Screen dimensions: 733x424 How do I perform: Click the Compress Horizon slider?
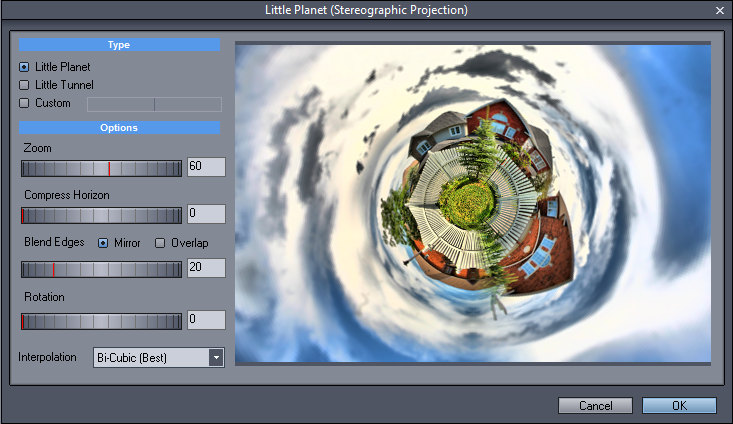point(101,215)
